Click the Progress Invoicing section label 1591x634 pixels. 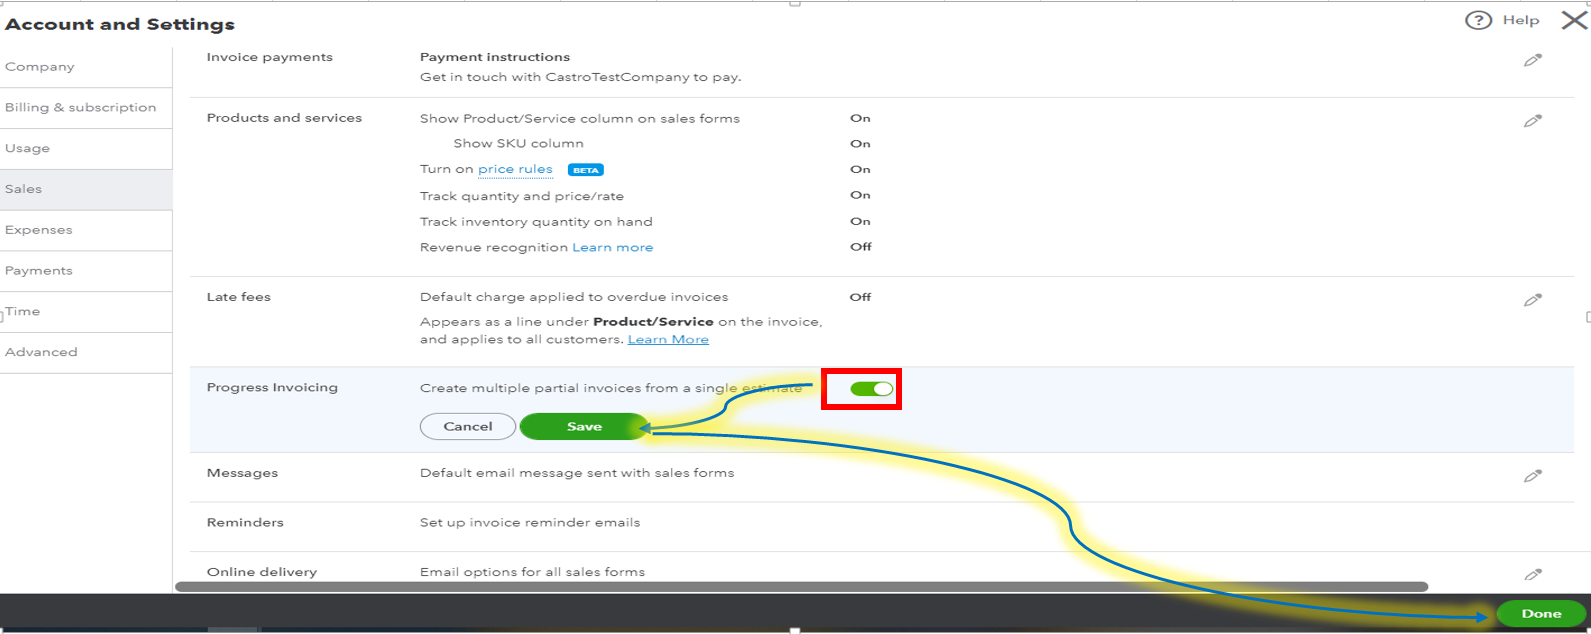(x=272, y=388)
